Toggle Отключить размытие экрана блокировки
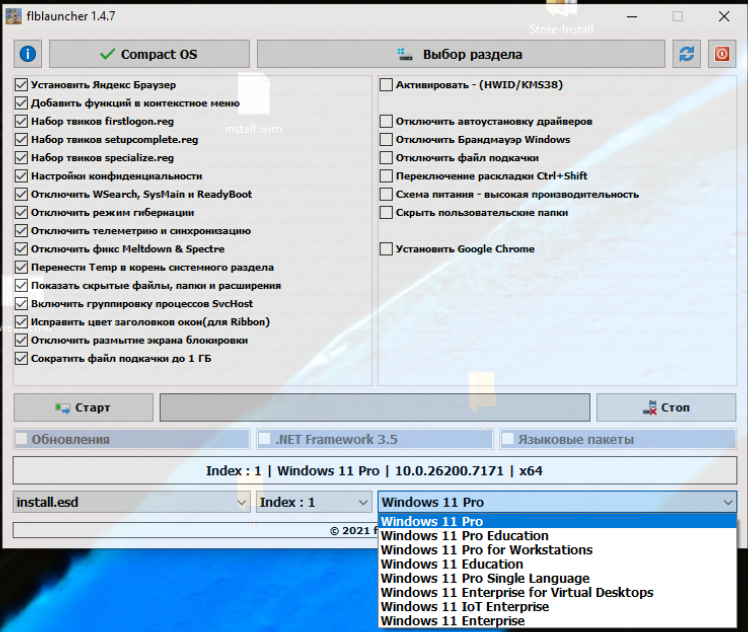Viewport: 748px width, 632px height. [21, 340]
